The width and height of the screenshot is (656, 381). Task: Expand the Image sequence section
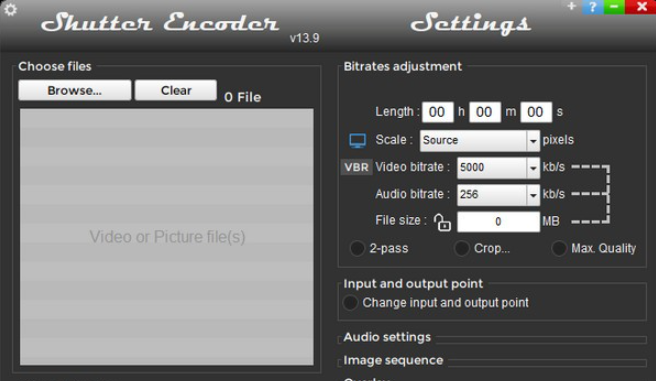tap(393, 360)
